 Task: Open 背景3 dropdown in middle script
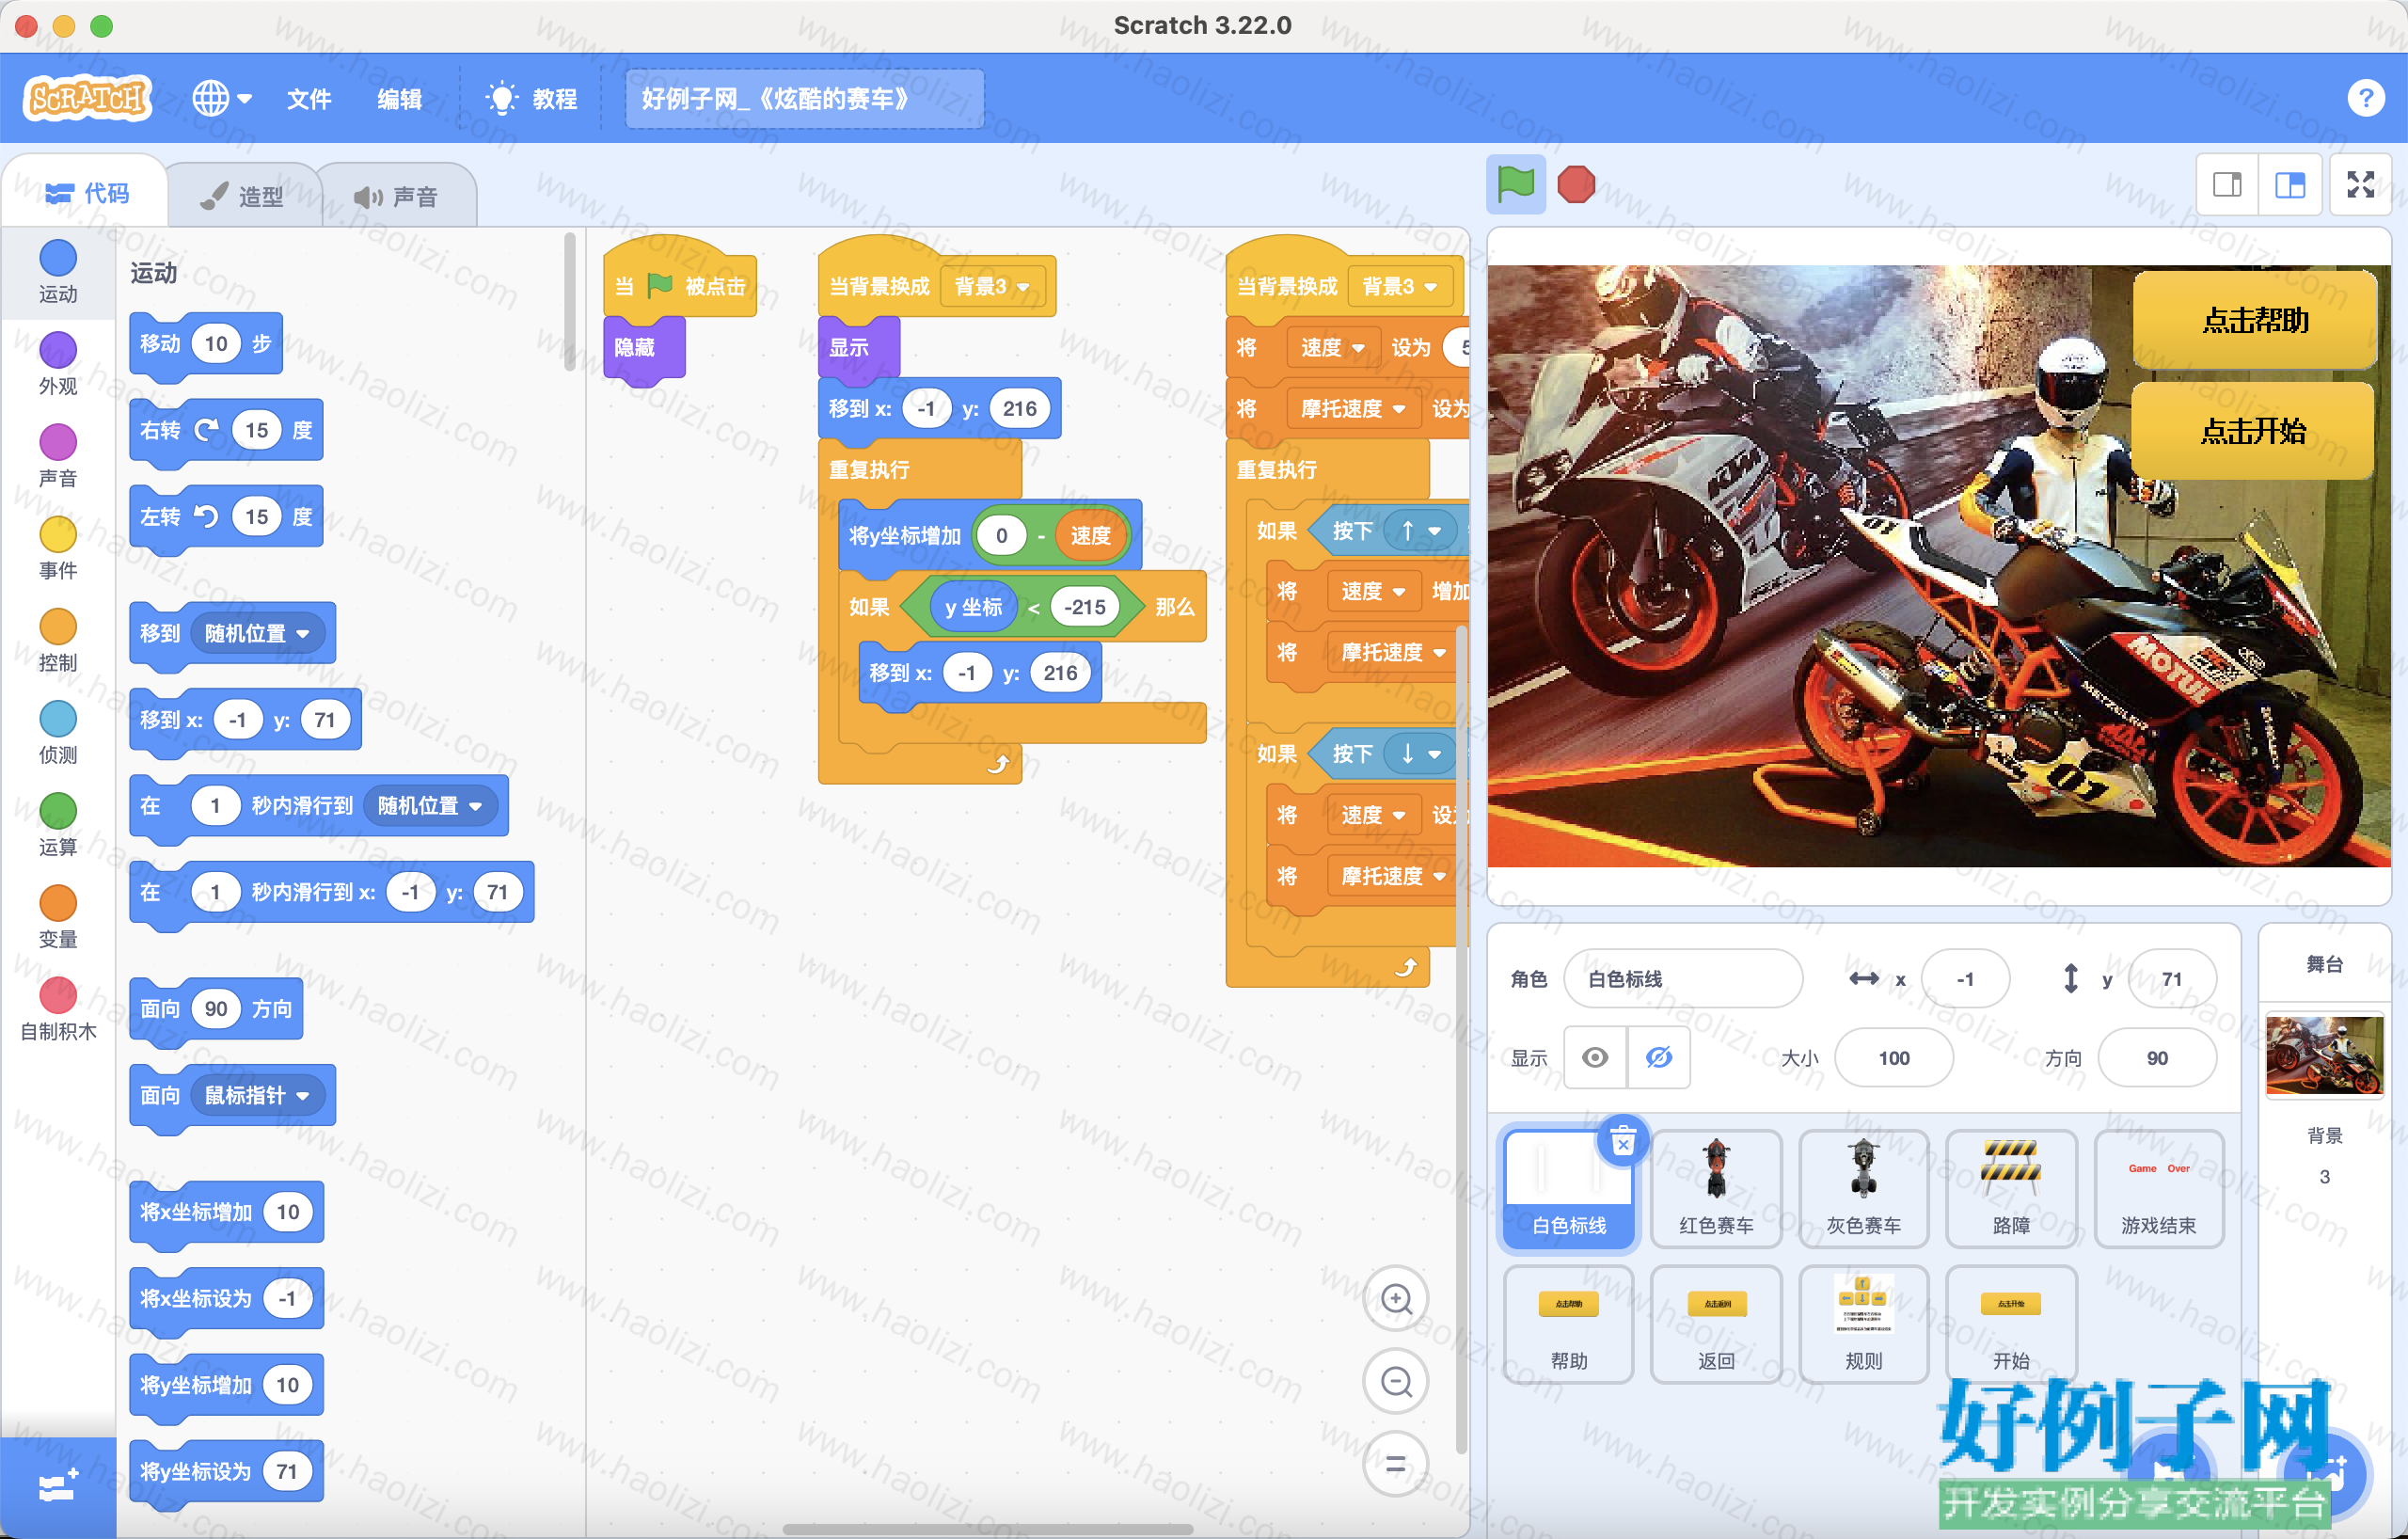[993, 286]
